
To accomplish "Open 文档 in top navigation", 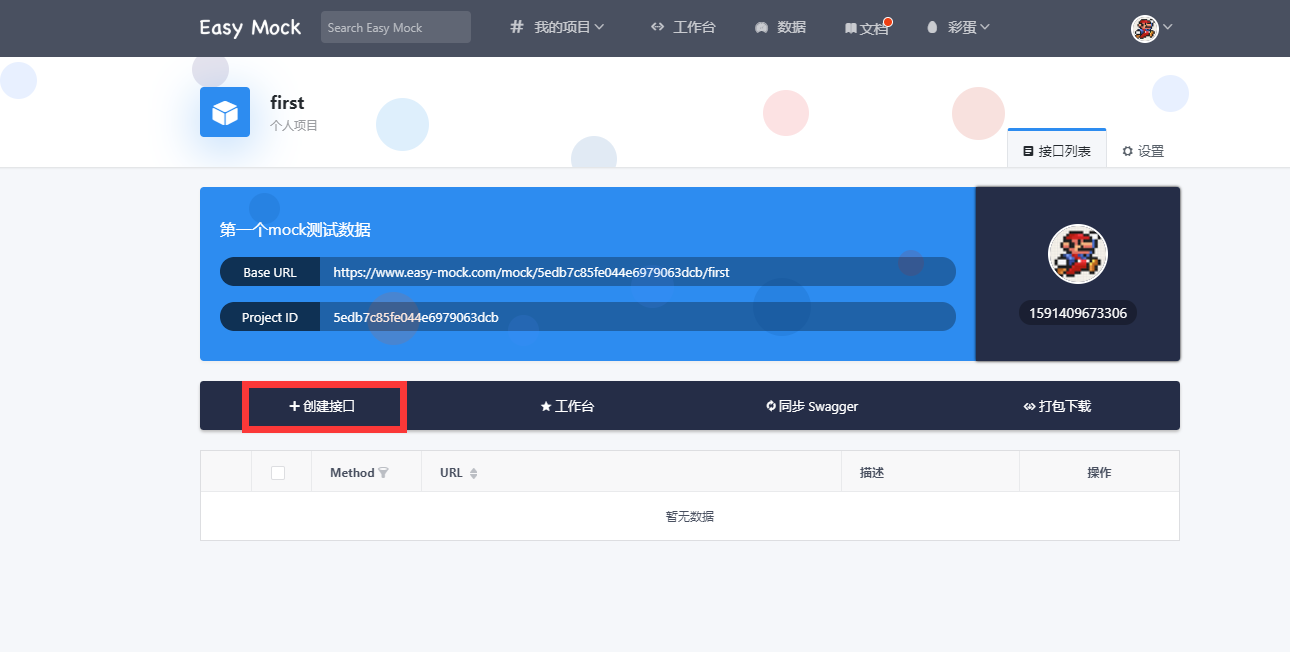I will pyautogui.click(x=866, y=28).
